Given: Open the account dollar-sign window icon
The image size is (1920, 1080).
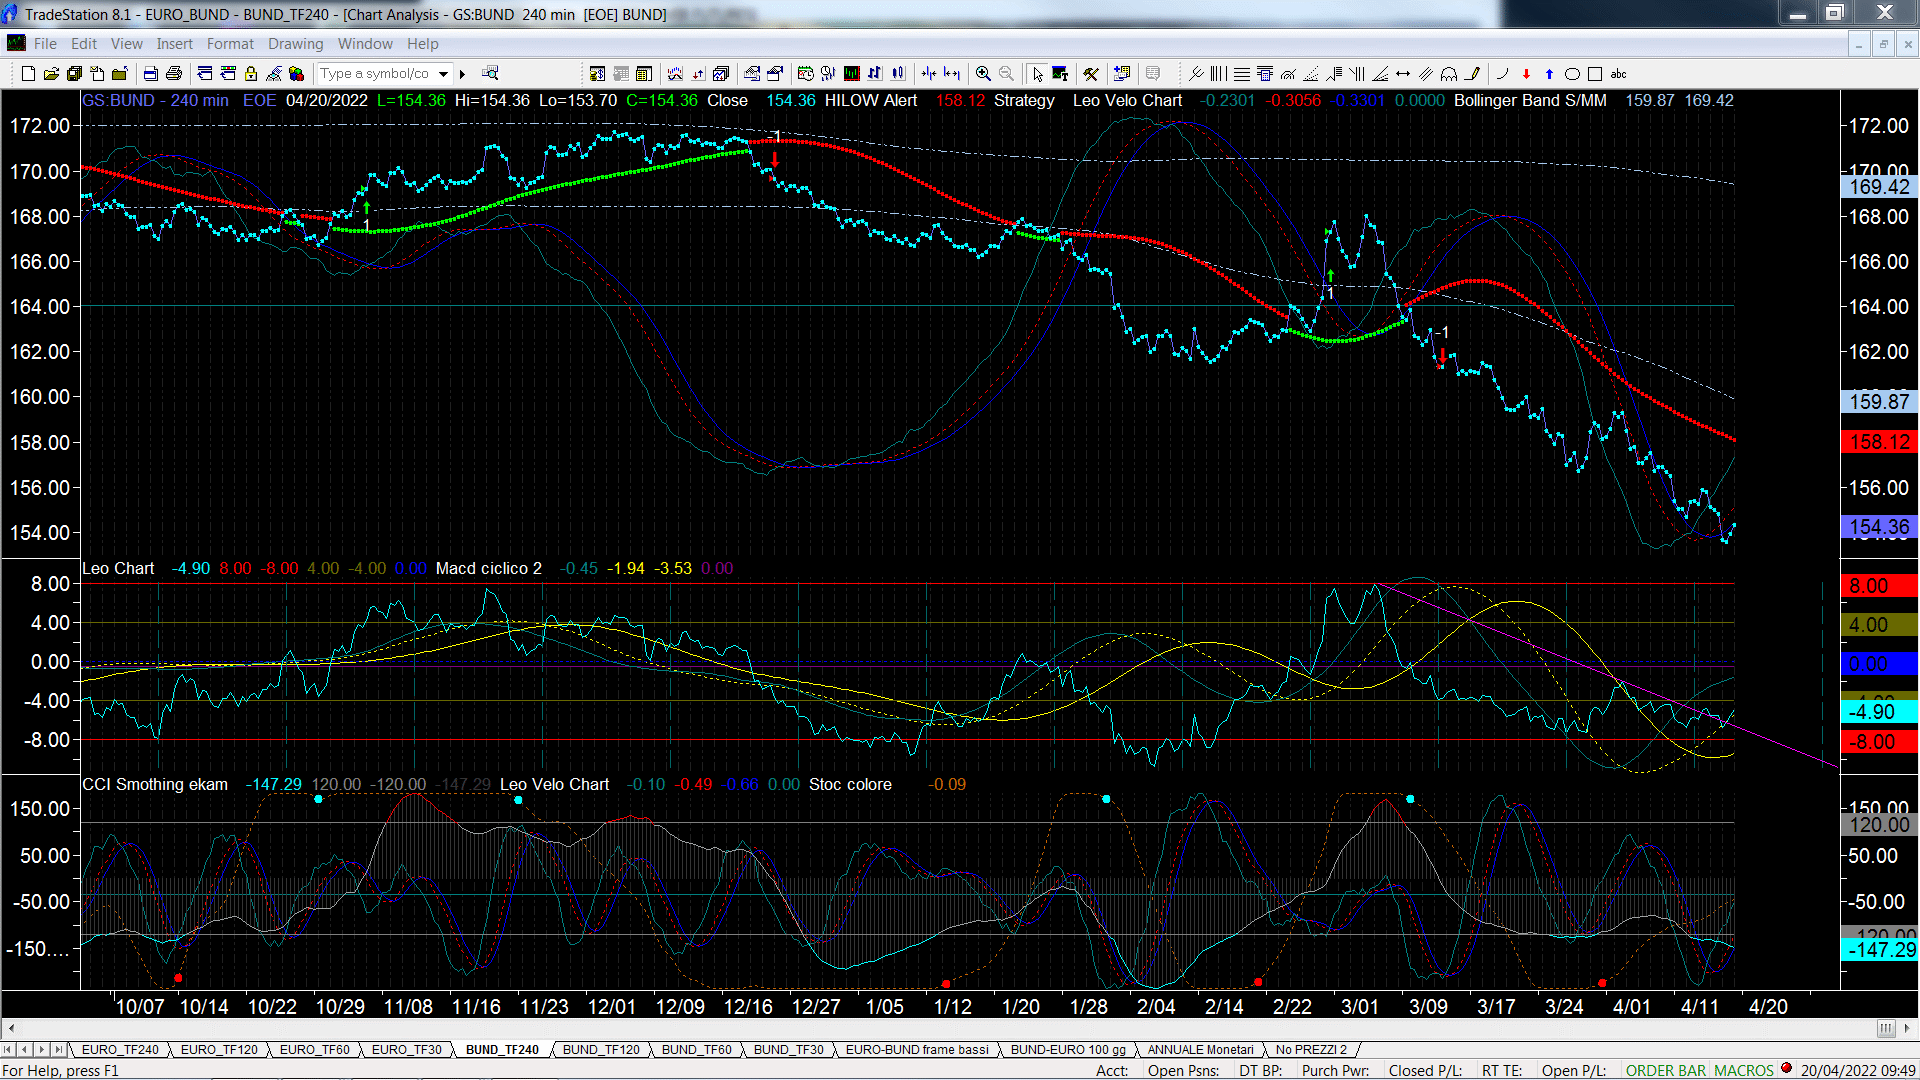Looking at the screenshot, I should coord(597,74).
